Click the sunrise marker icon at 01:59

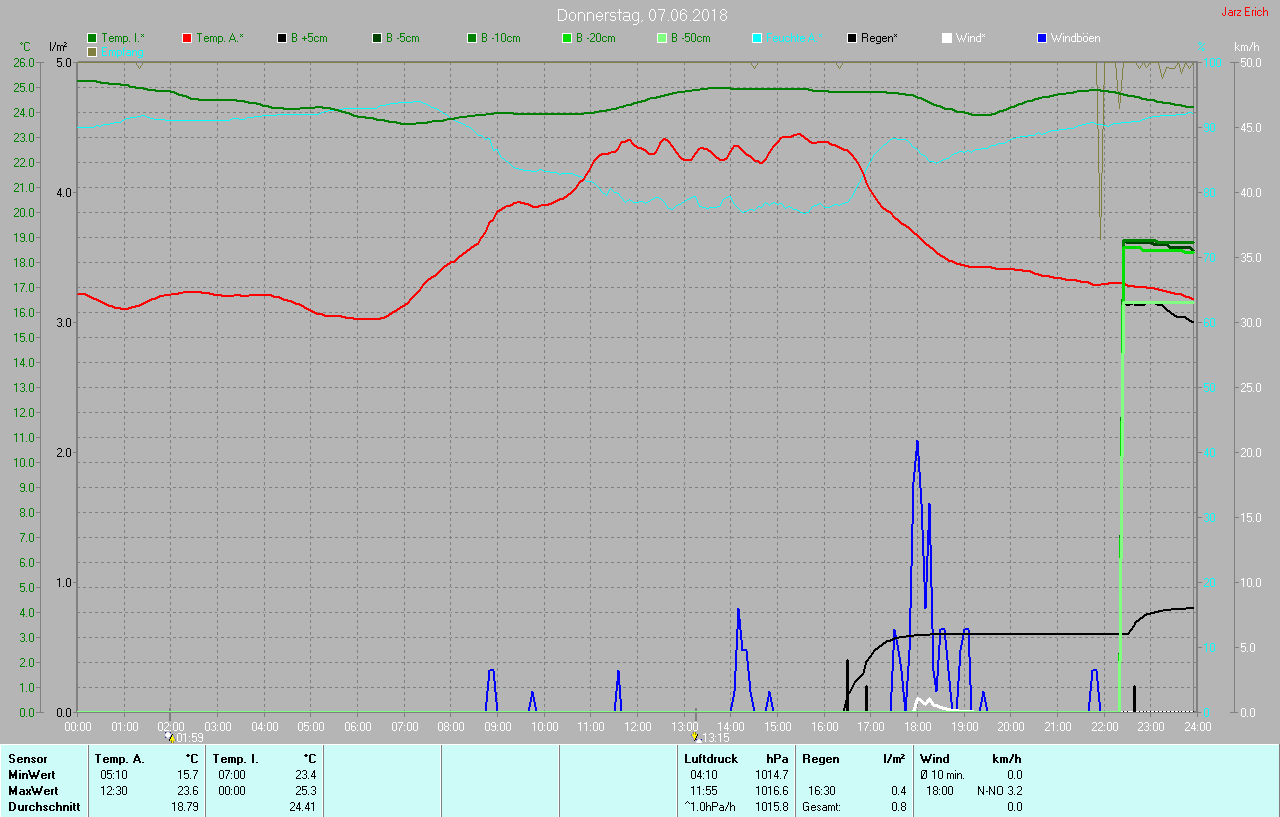point(169,737)
